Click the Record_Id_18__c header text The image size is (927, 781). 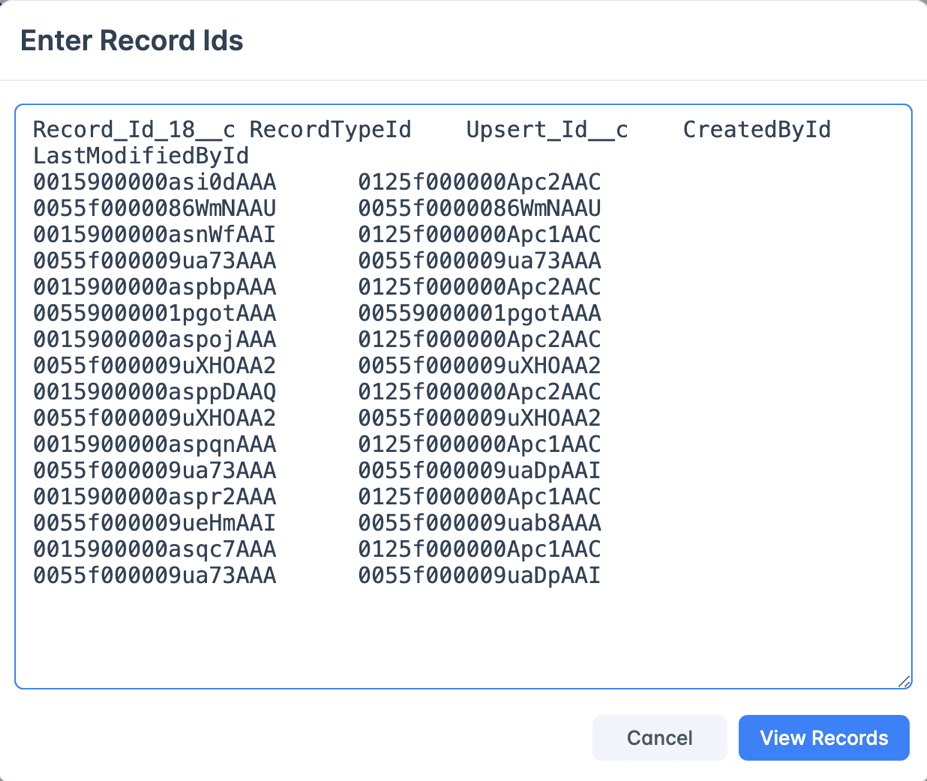click(x=134, y=129)
